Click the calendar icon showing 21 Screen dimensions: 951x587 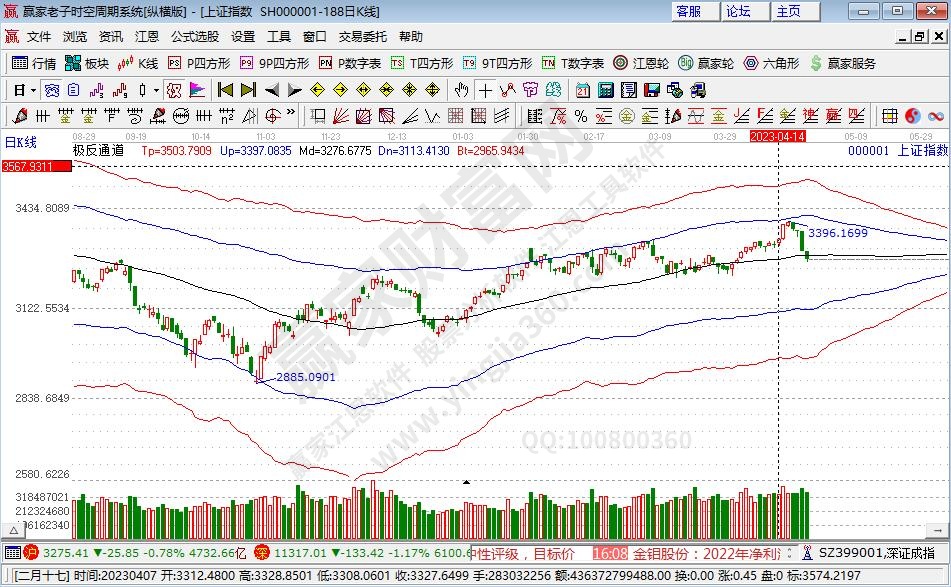(x=583, y=89)
